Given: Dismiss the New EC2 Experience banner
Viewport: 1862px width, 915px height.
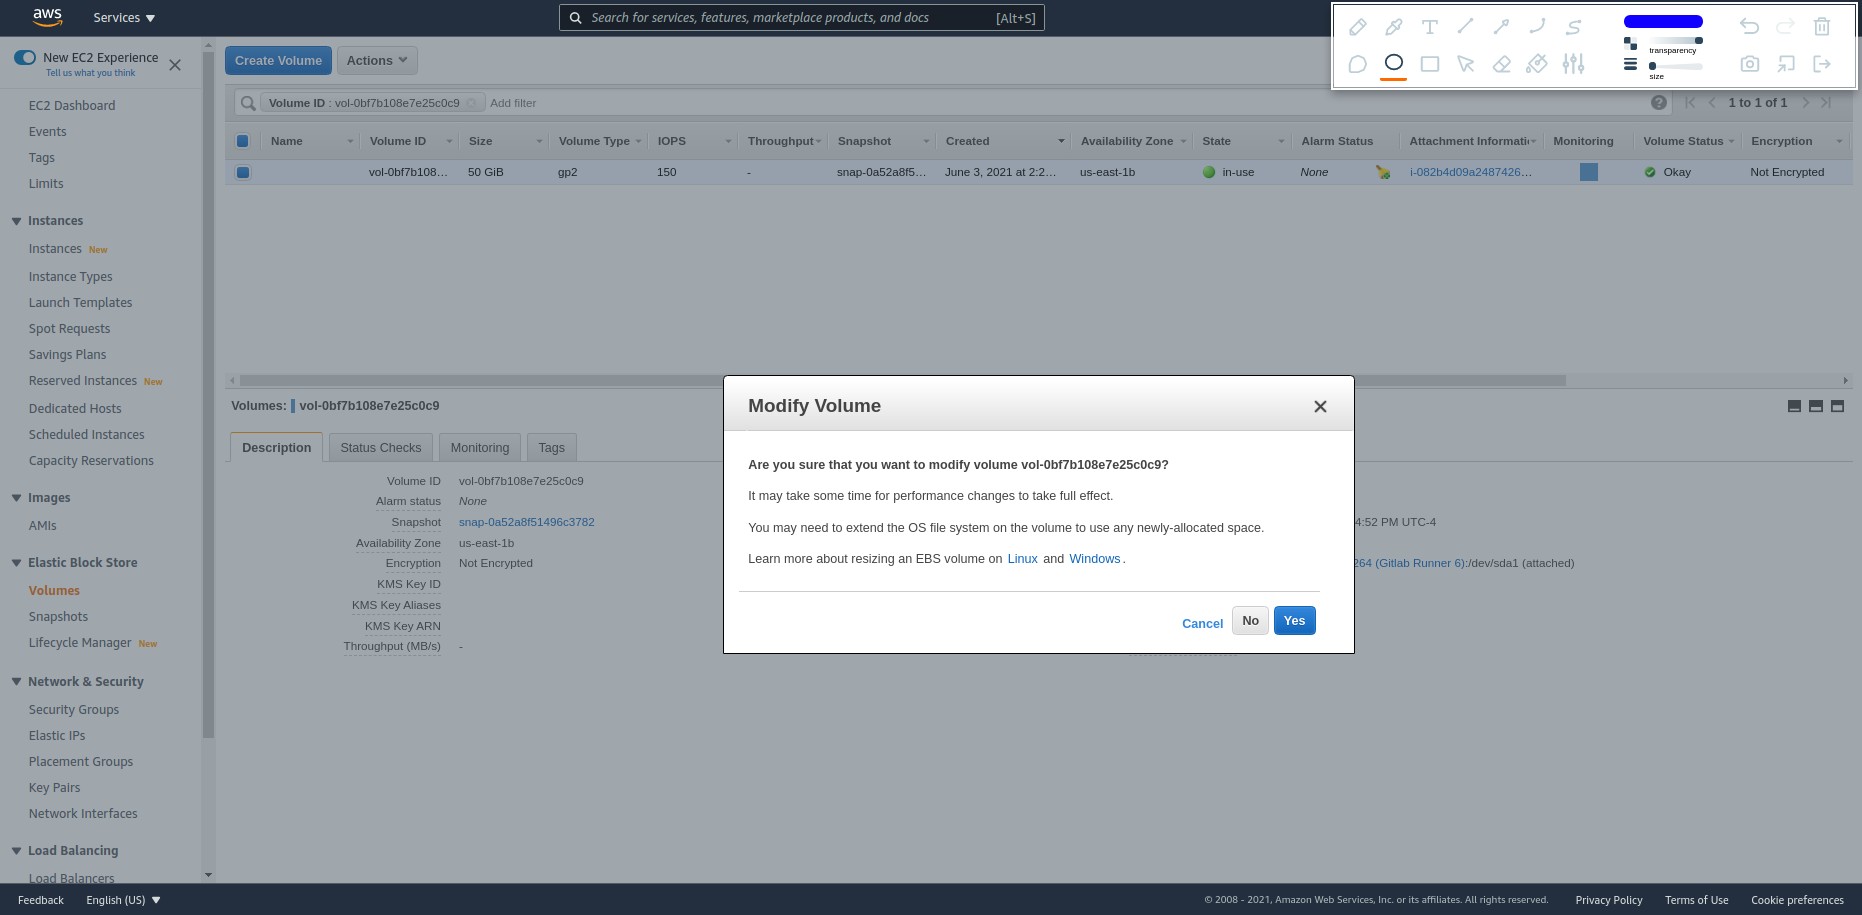Looking at the screenshot, I should [x=175, y=65].
